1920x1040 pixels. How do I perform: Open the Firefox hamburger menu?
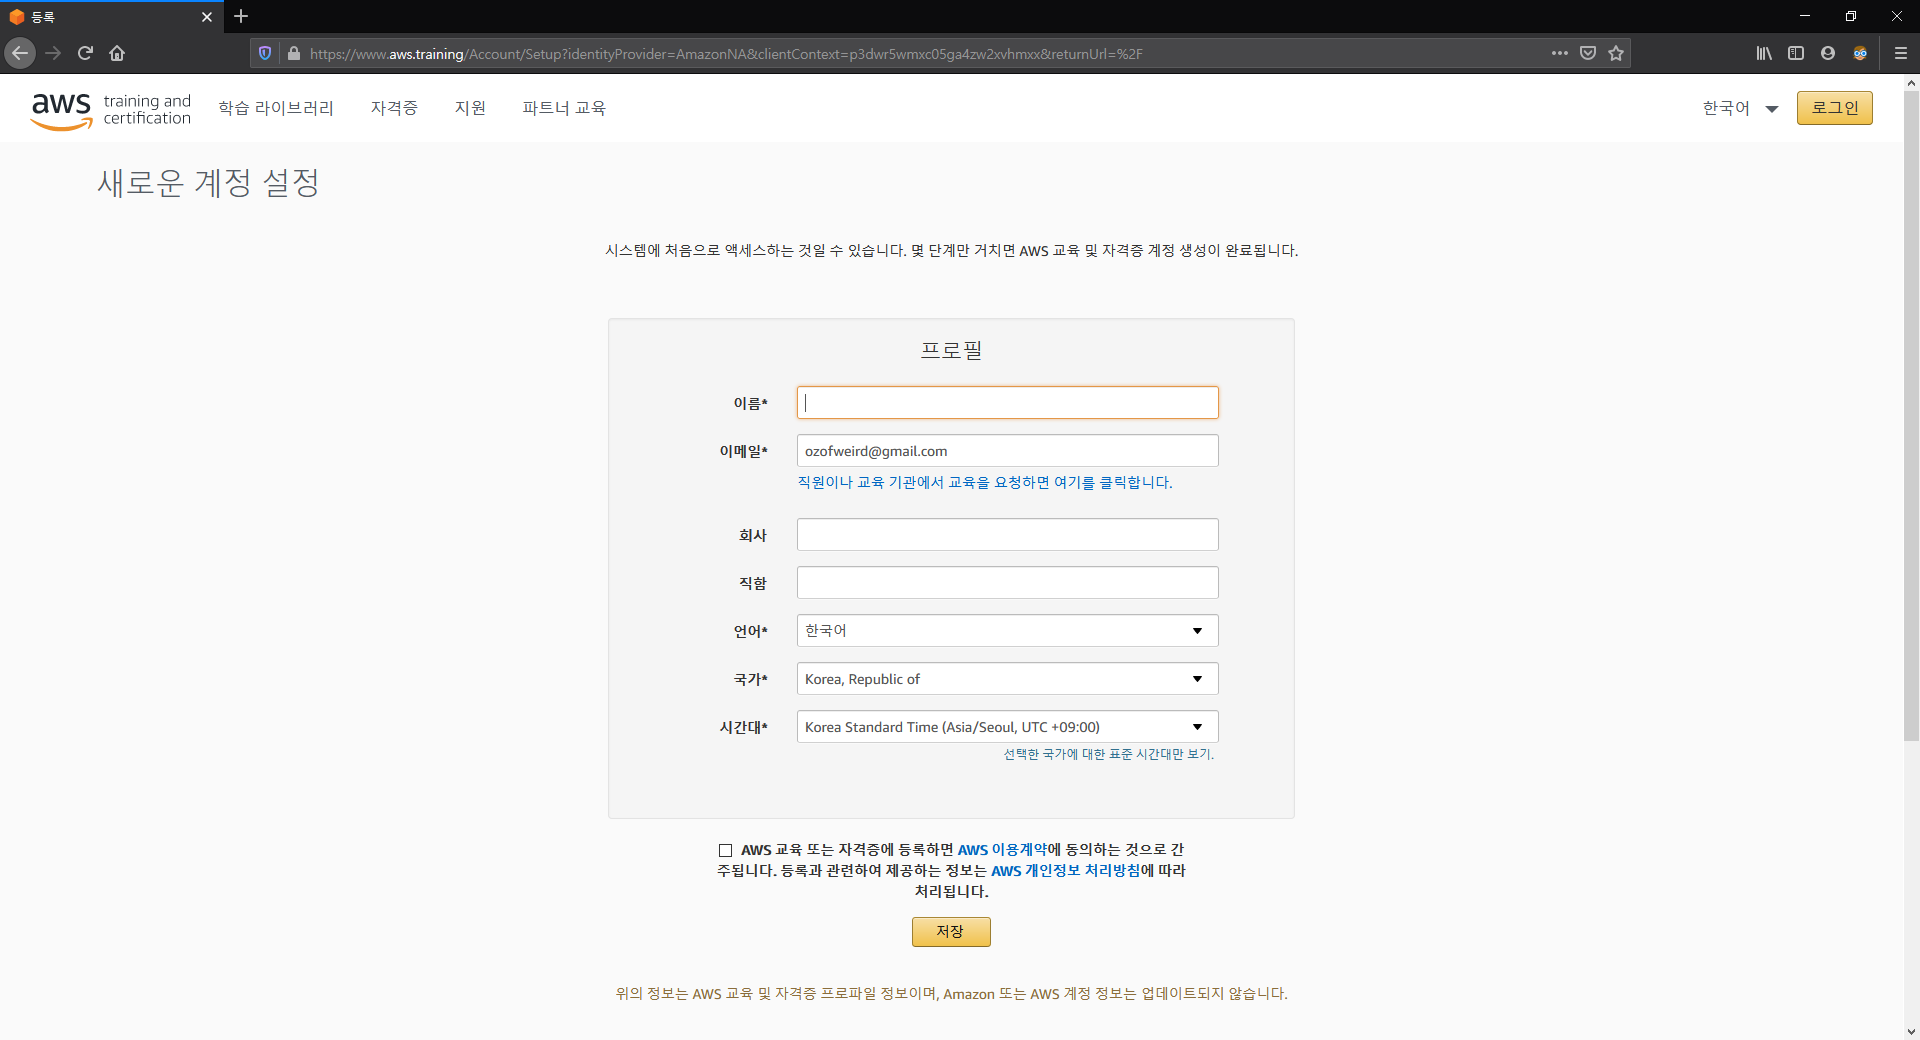[x=1901, y=53]
